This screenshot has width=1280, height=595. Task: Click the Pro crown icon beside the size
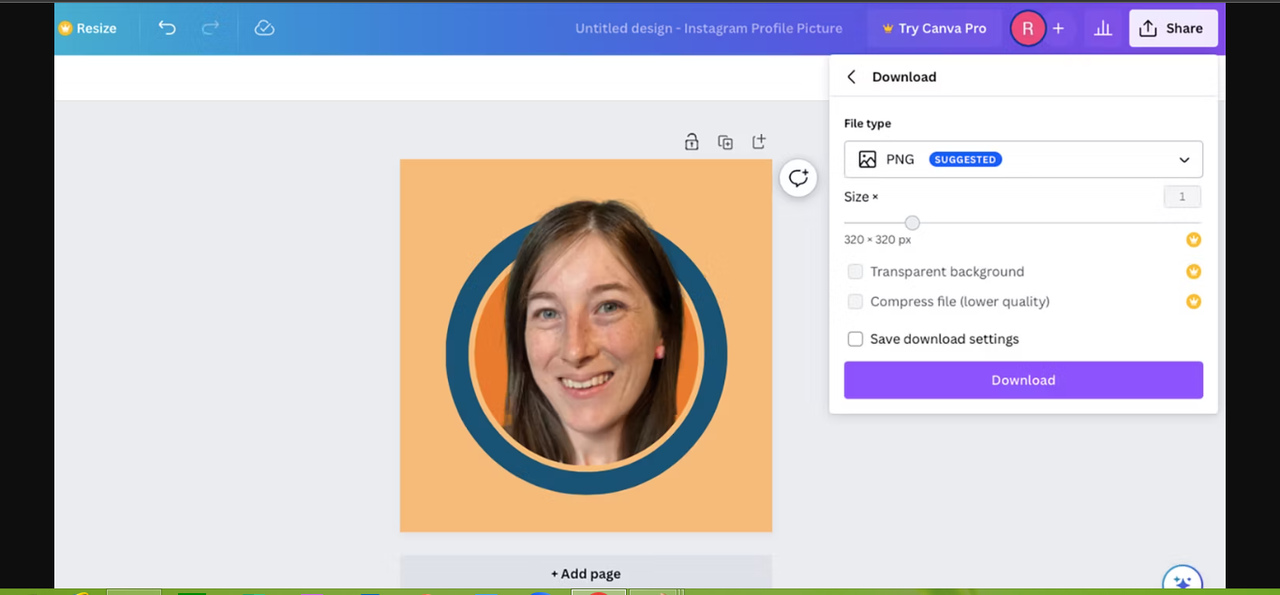1193,240
